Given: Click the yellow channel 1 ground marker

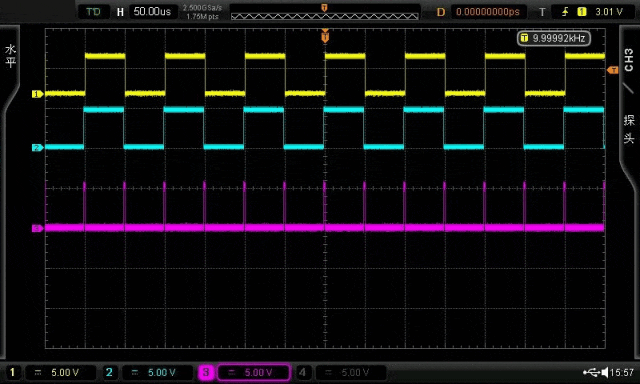Looking at the screenshot, I should [38, 94].
